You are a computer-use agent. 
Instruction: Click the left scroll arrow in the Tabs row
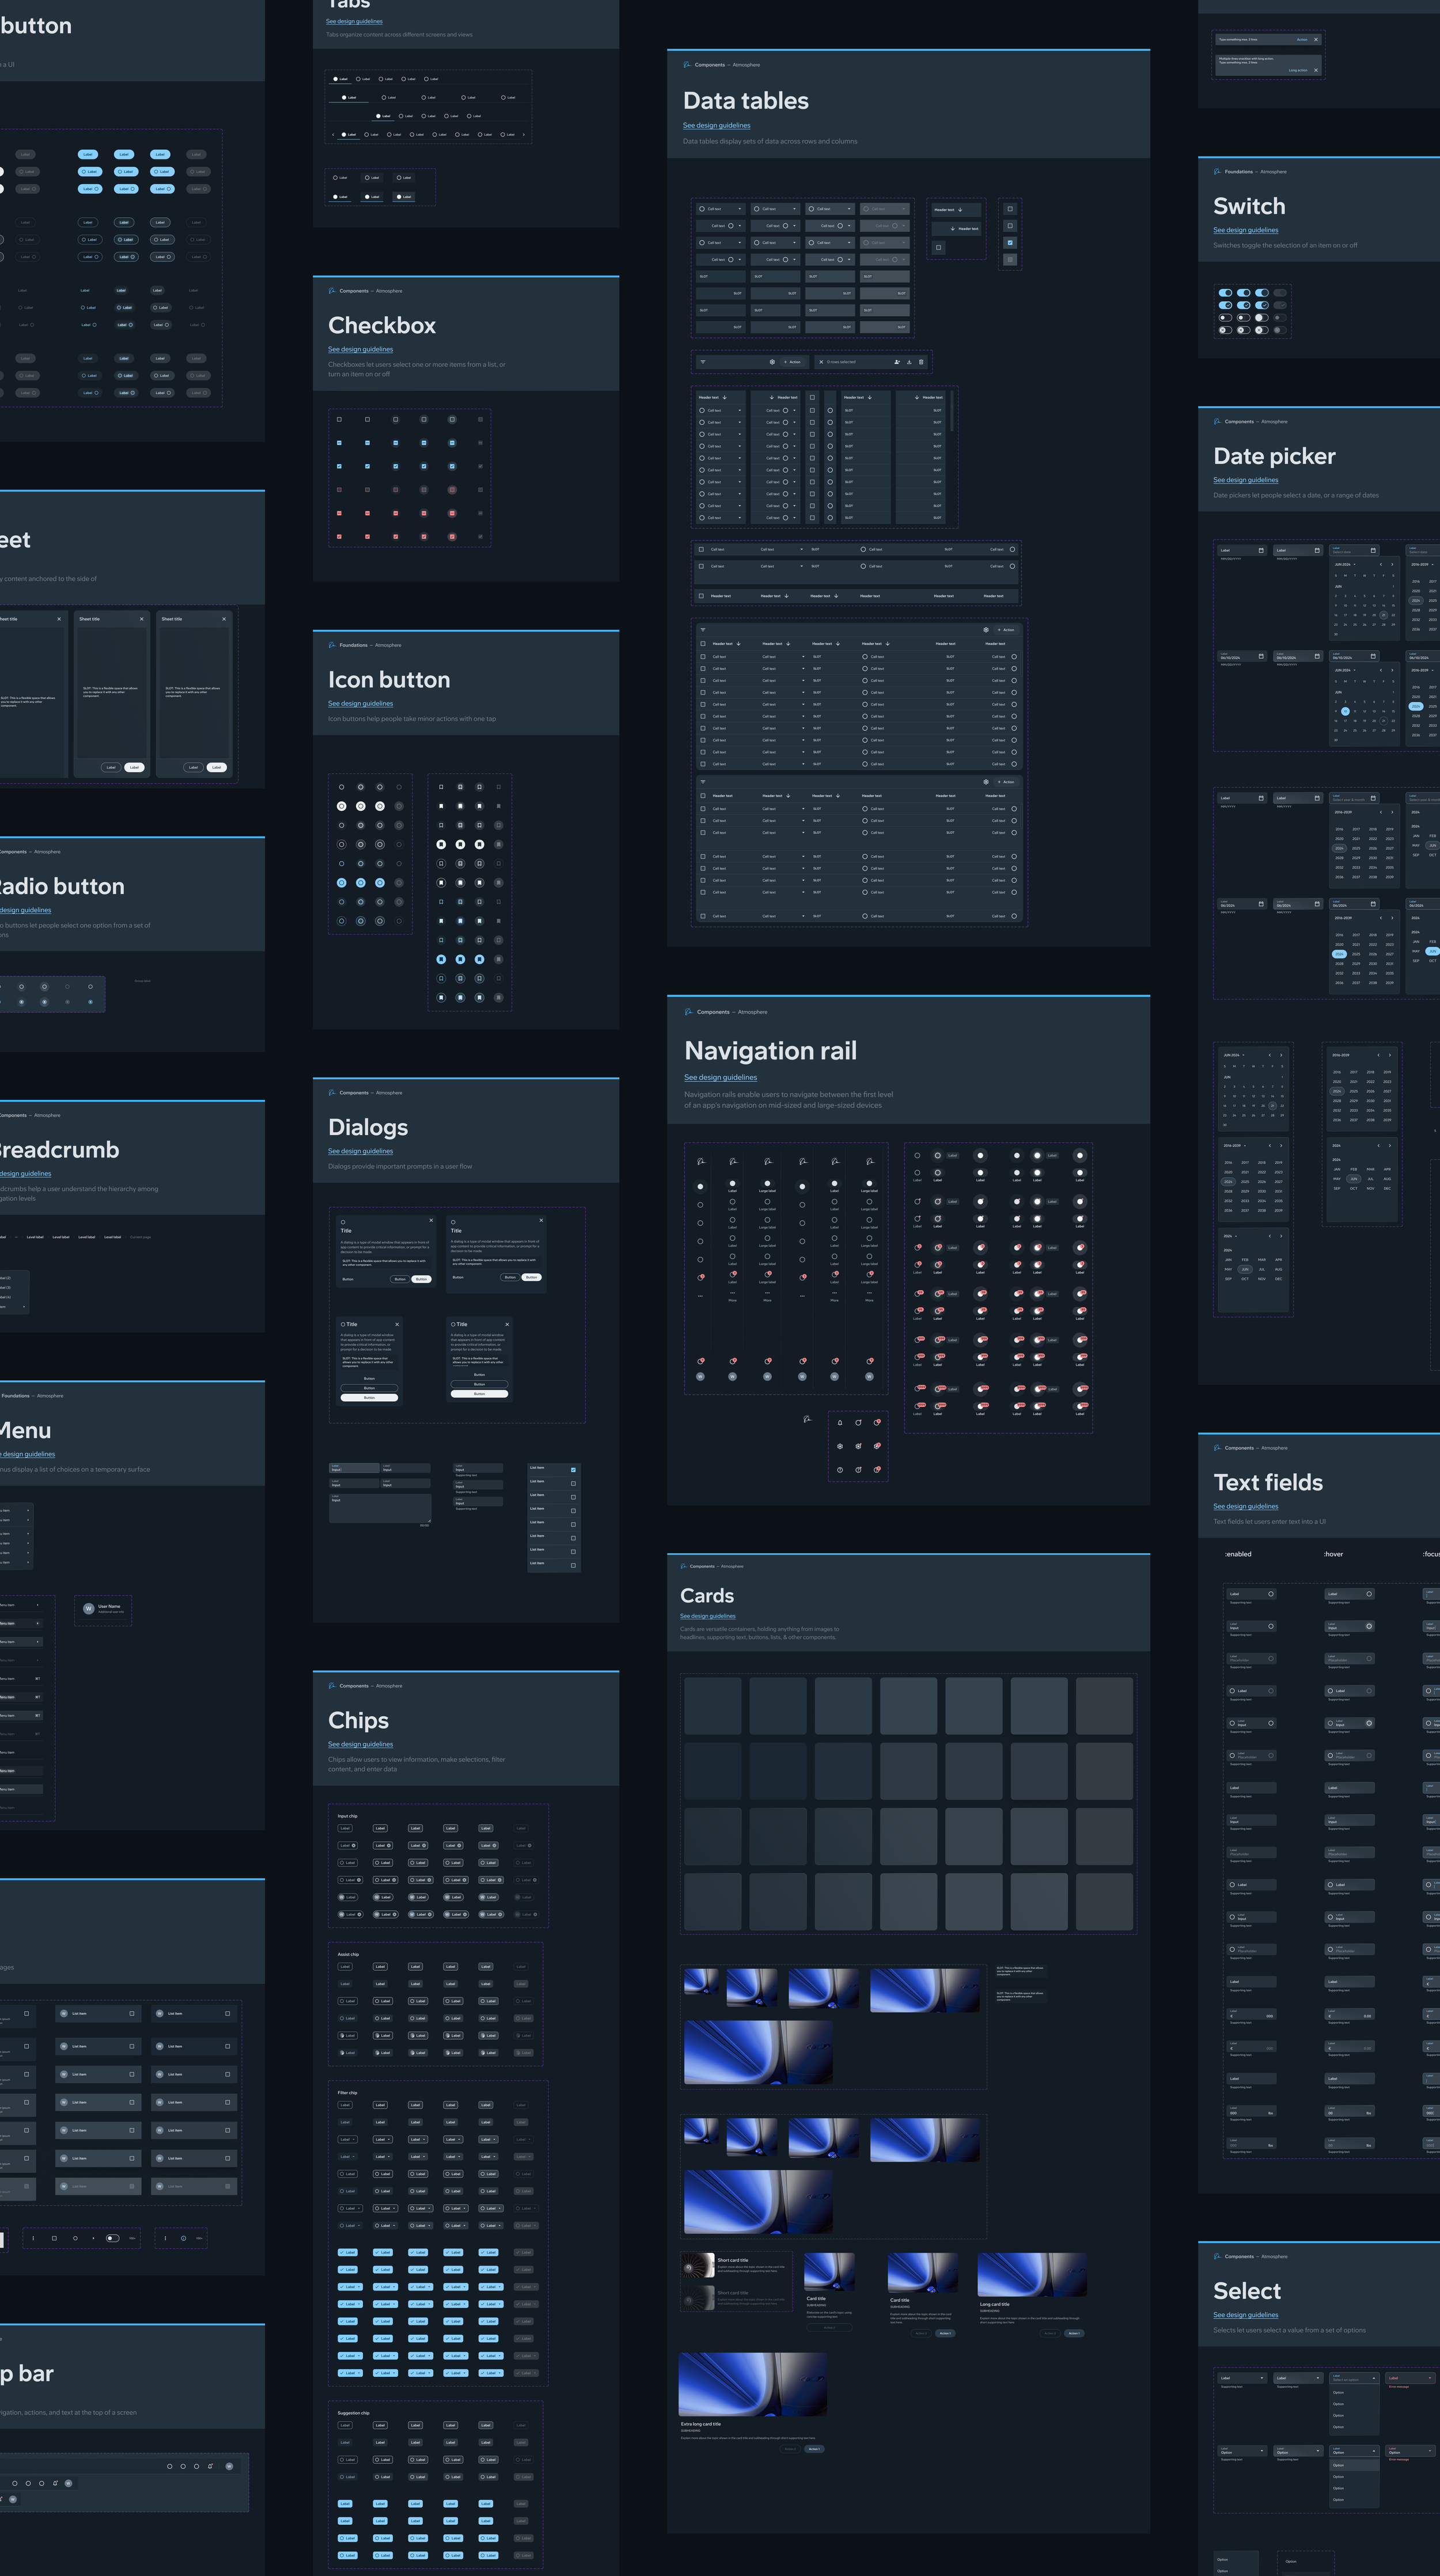coord(333,134)
